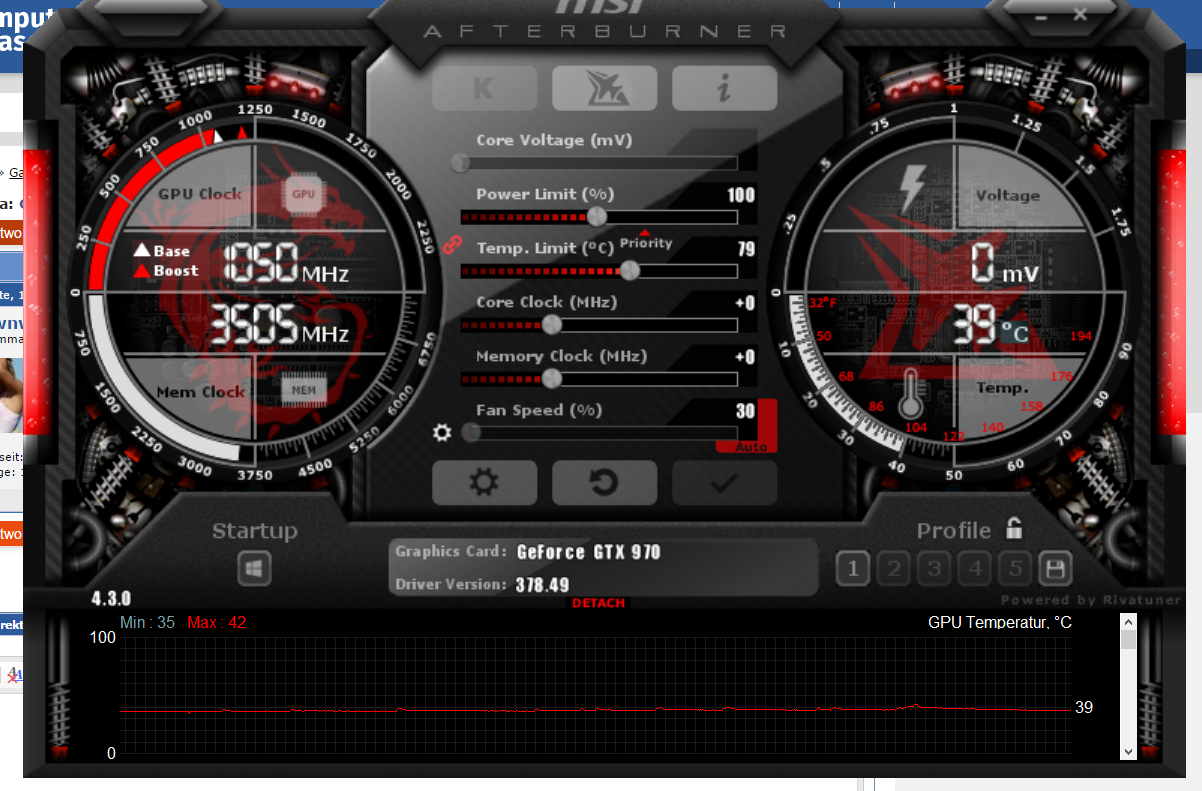
Task: Toggle apply at Windows startup icon
Action: [255, 569]
